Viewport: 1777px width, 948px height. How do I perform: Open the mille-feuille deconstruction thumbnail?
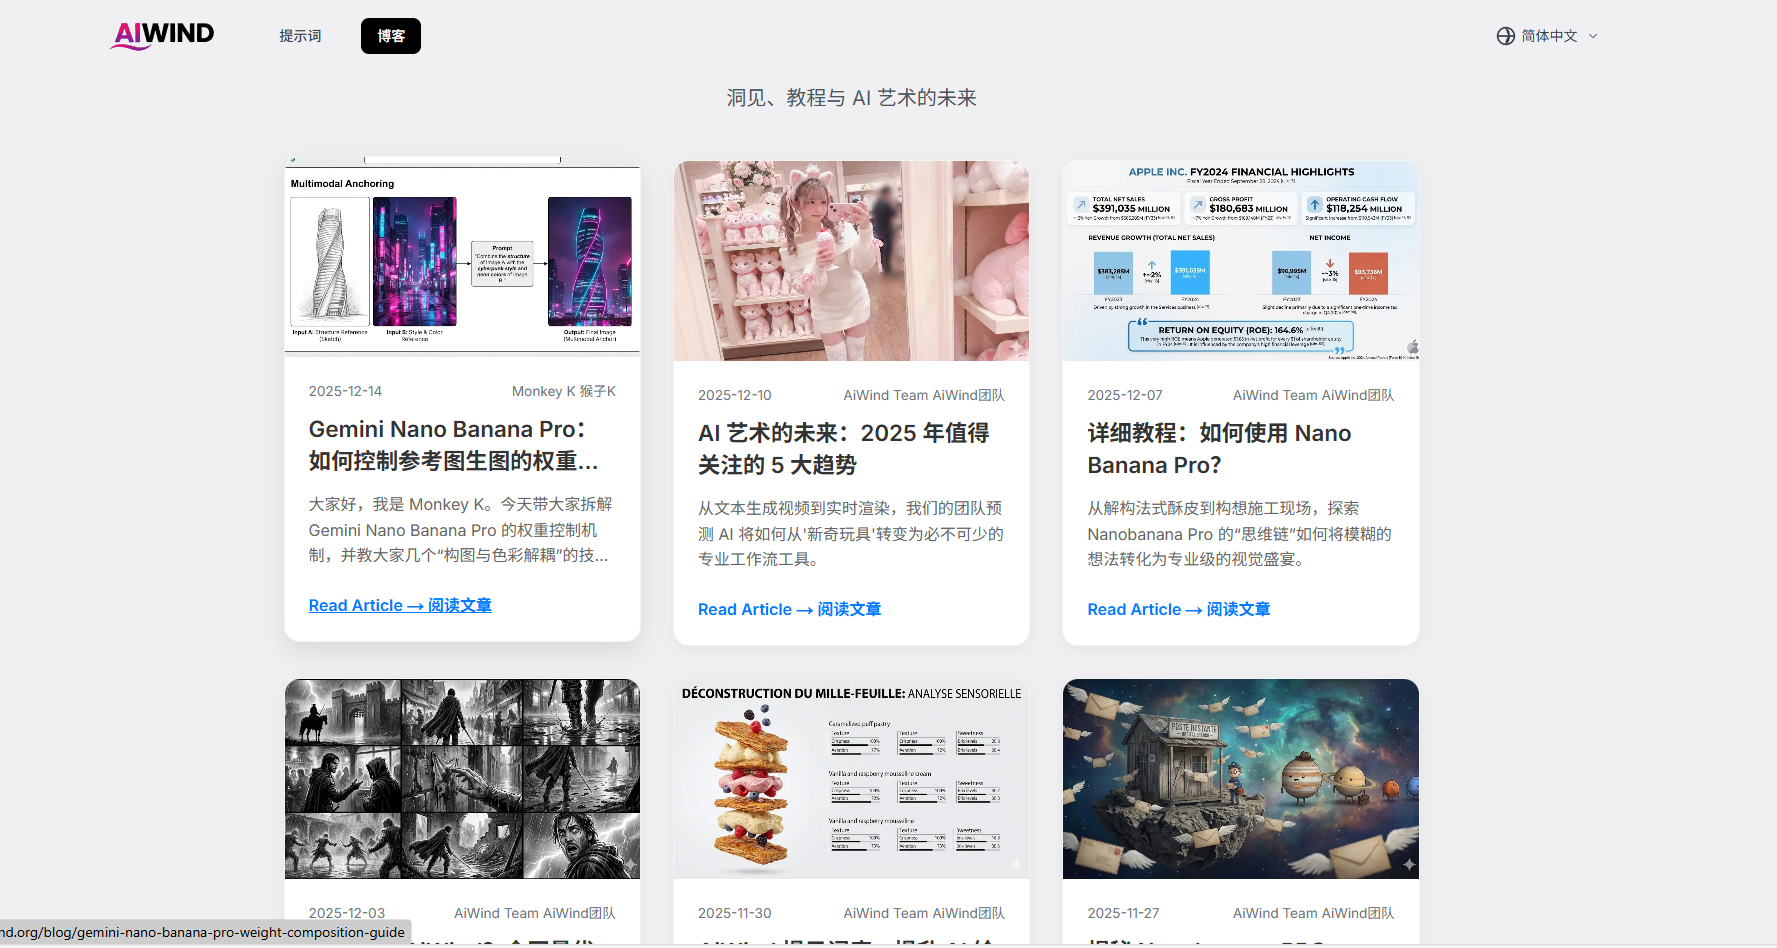coord(851,779)
